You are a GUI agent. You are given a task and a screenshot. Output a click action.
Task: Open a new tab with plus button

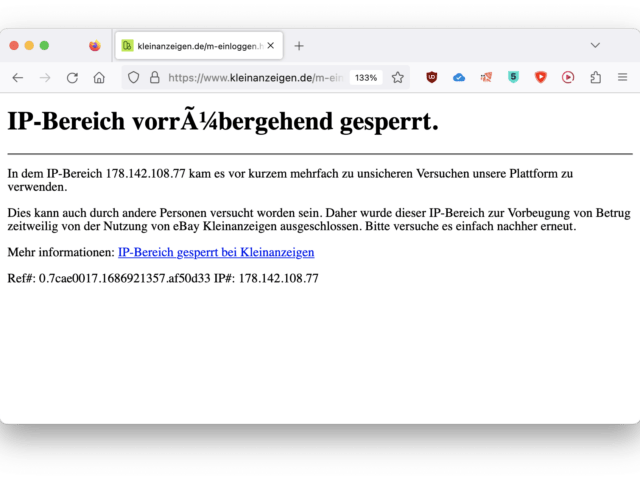coord(299,46)
